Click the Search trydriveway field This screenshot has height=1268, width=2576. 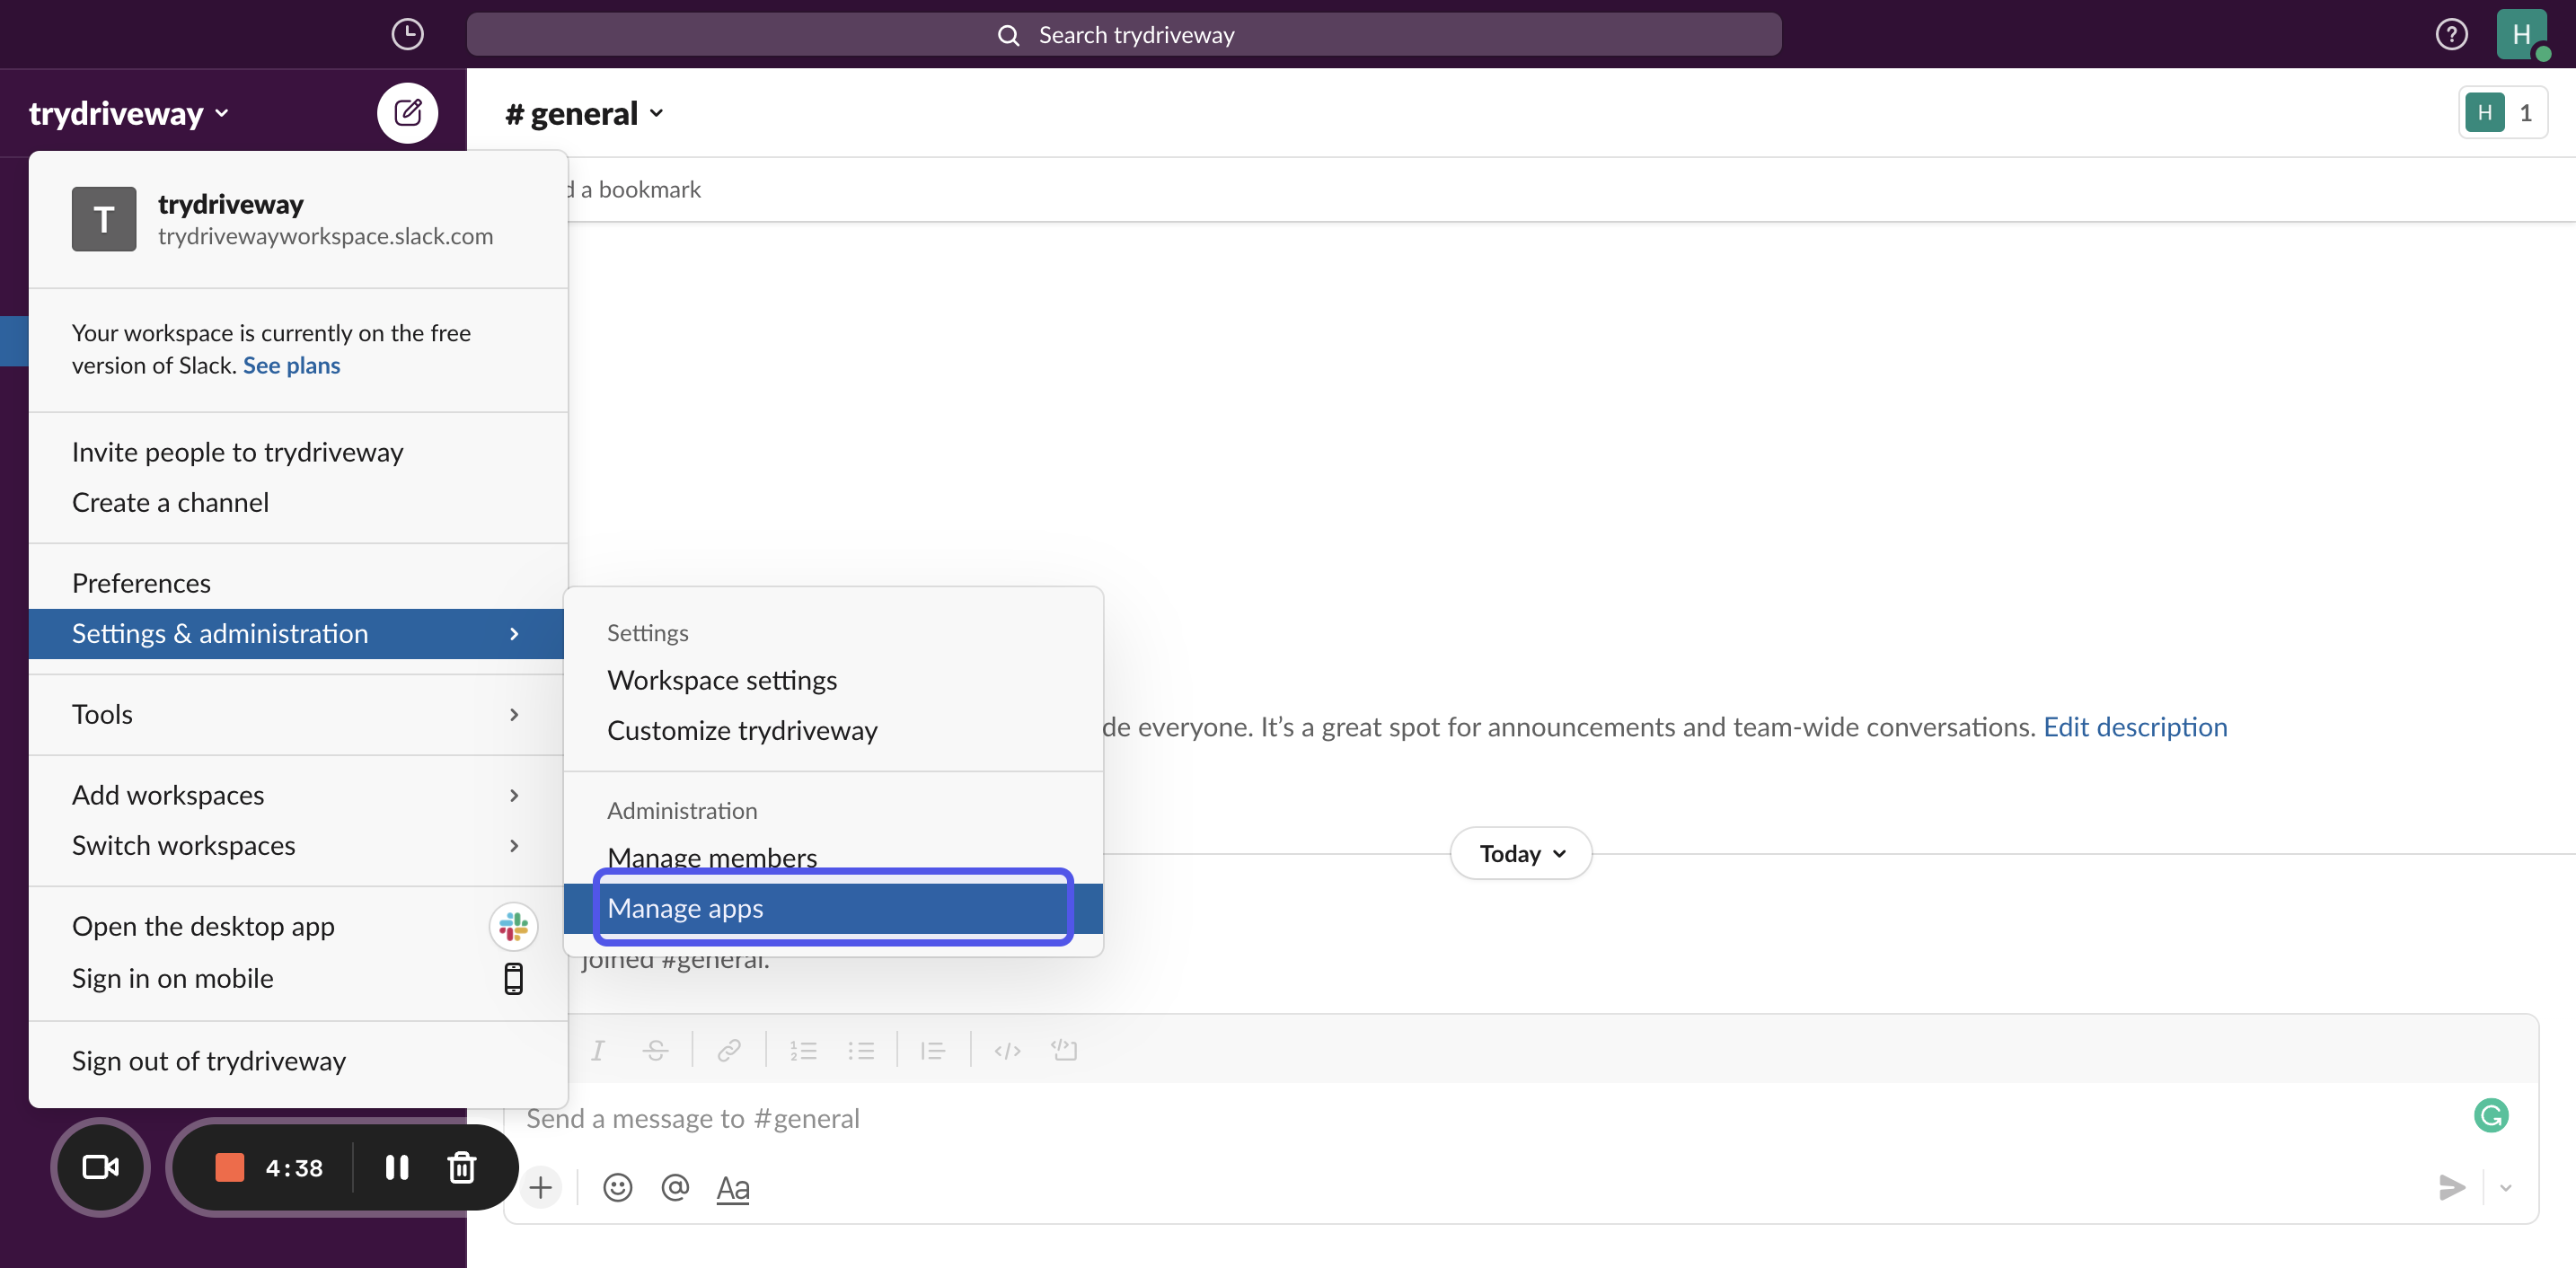click(x=1123, y=34)
